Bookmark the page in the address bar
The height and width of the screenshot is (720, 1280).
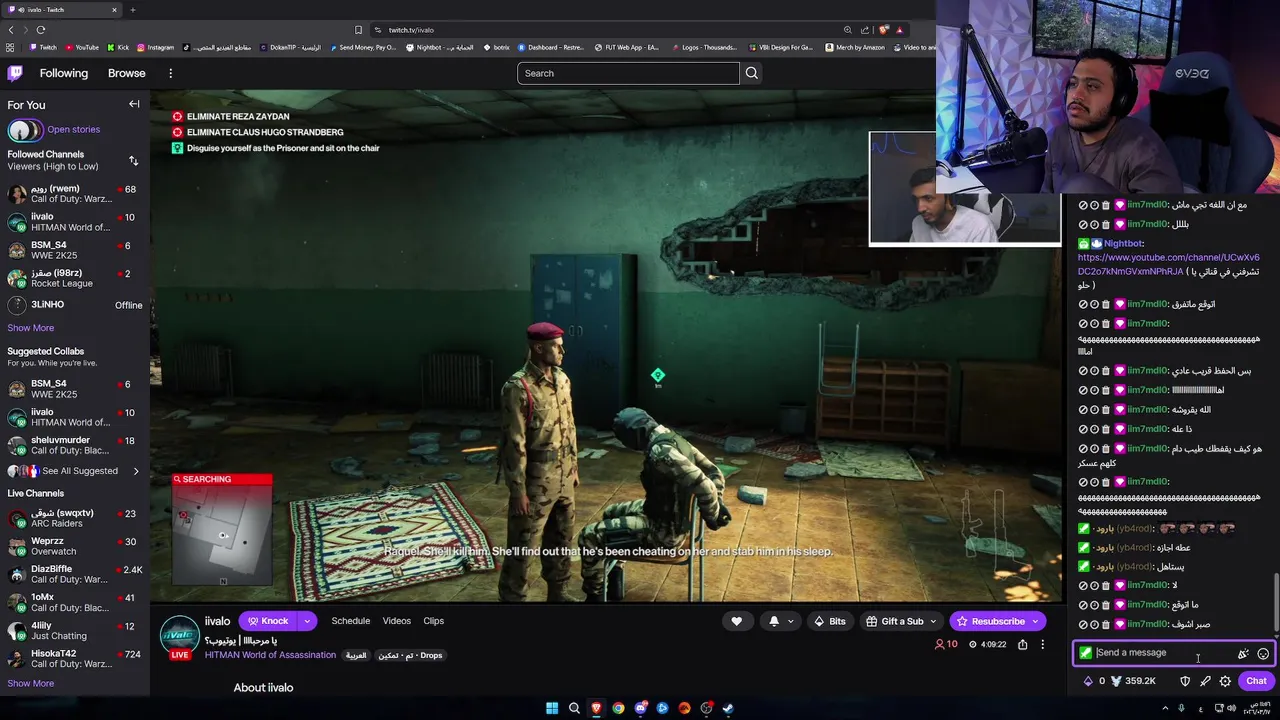pyautogui.click(x=358, y=30)
